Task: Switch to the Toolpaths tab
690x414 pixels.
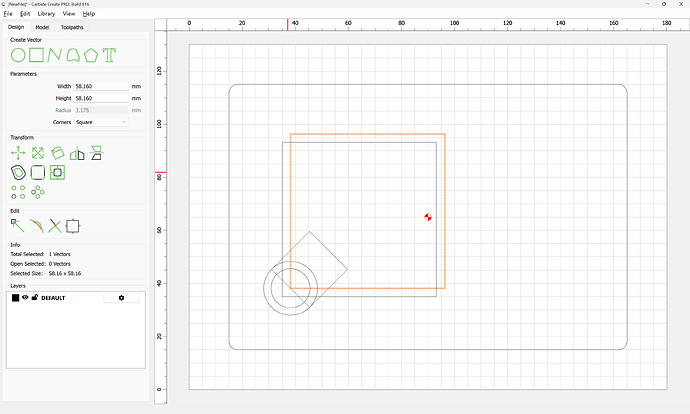Action: coord(72,27)
